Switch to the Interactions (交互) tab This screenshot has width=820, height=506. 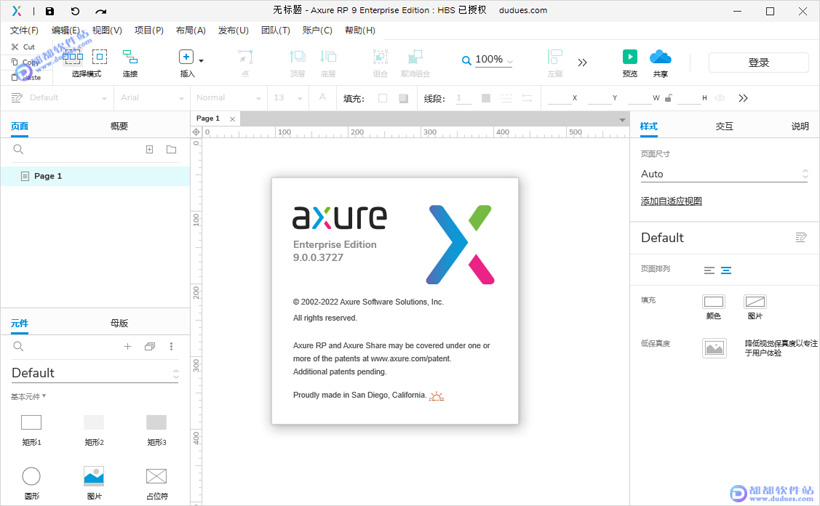click(x=724, y=126)
